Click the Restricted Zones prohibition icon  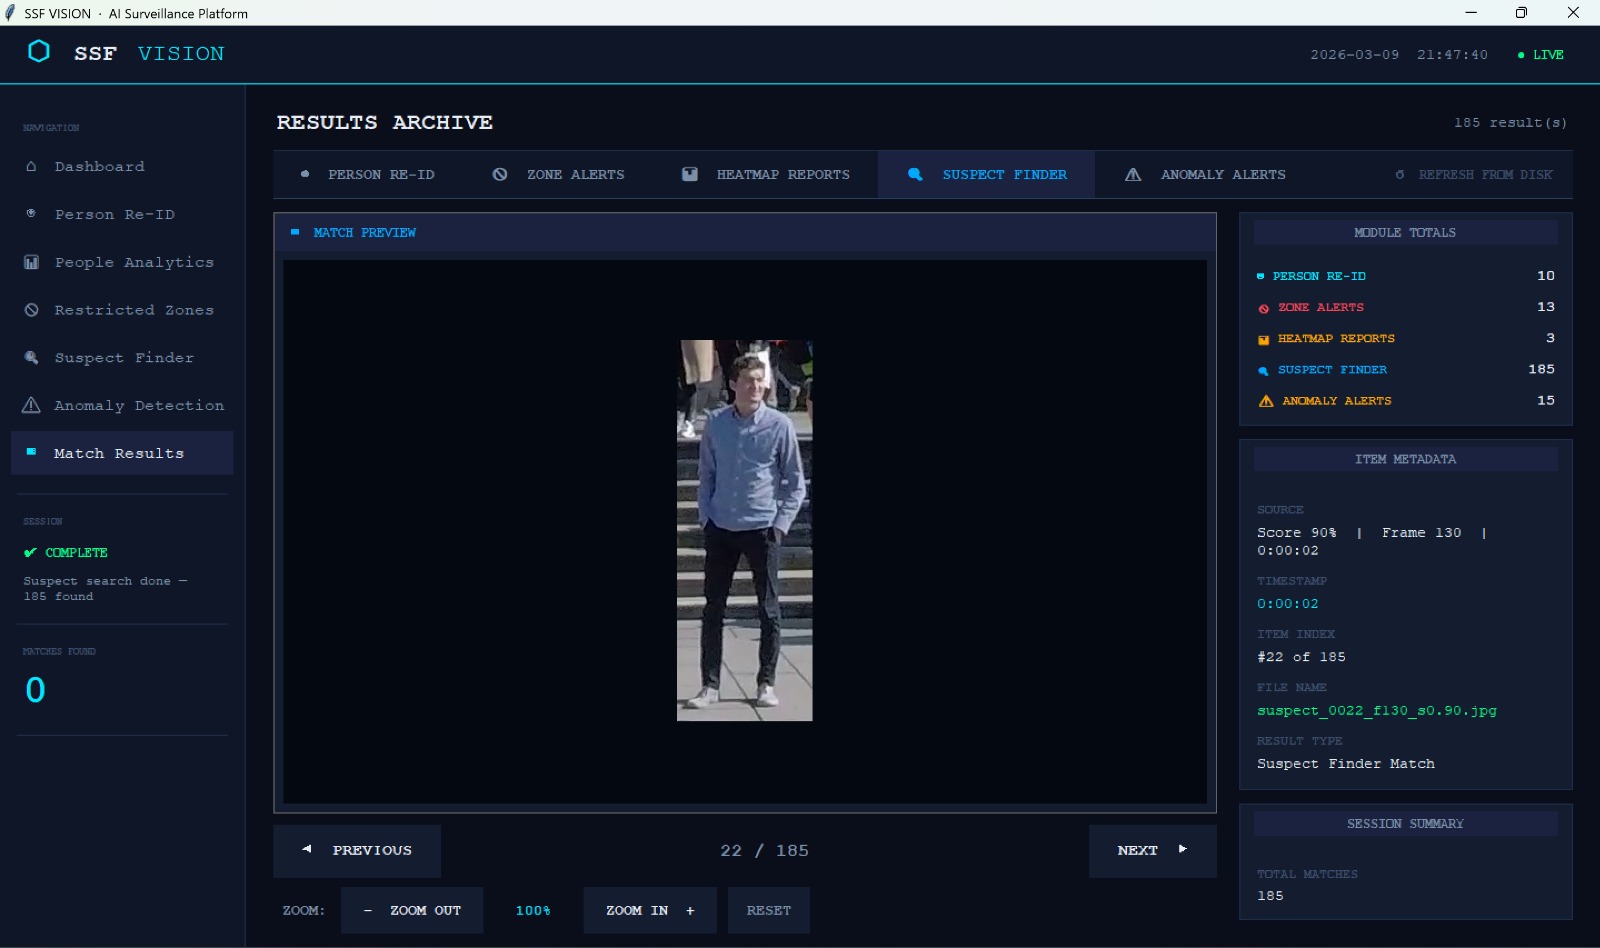[31, 311]
